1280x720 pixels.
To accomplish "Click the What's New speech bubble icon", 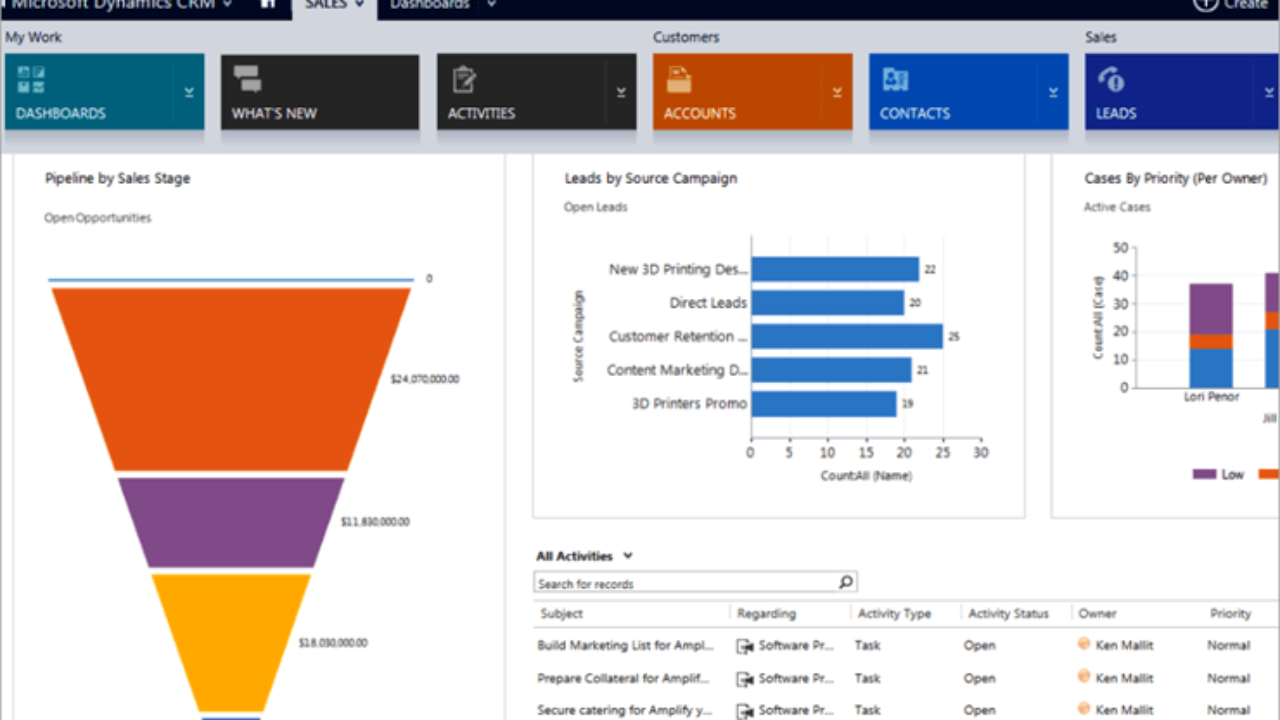I will click(247, 79).
